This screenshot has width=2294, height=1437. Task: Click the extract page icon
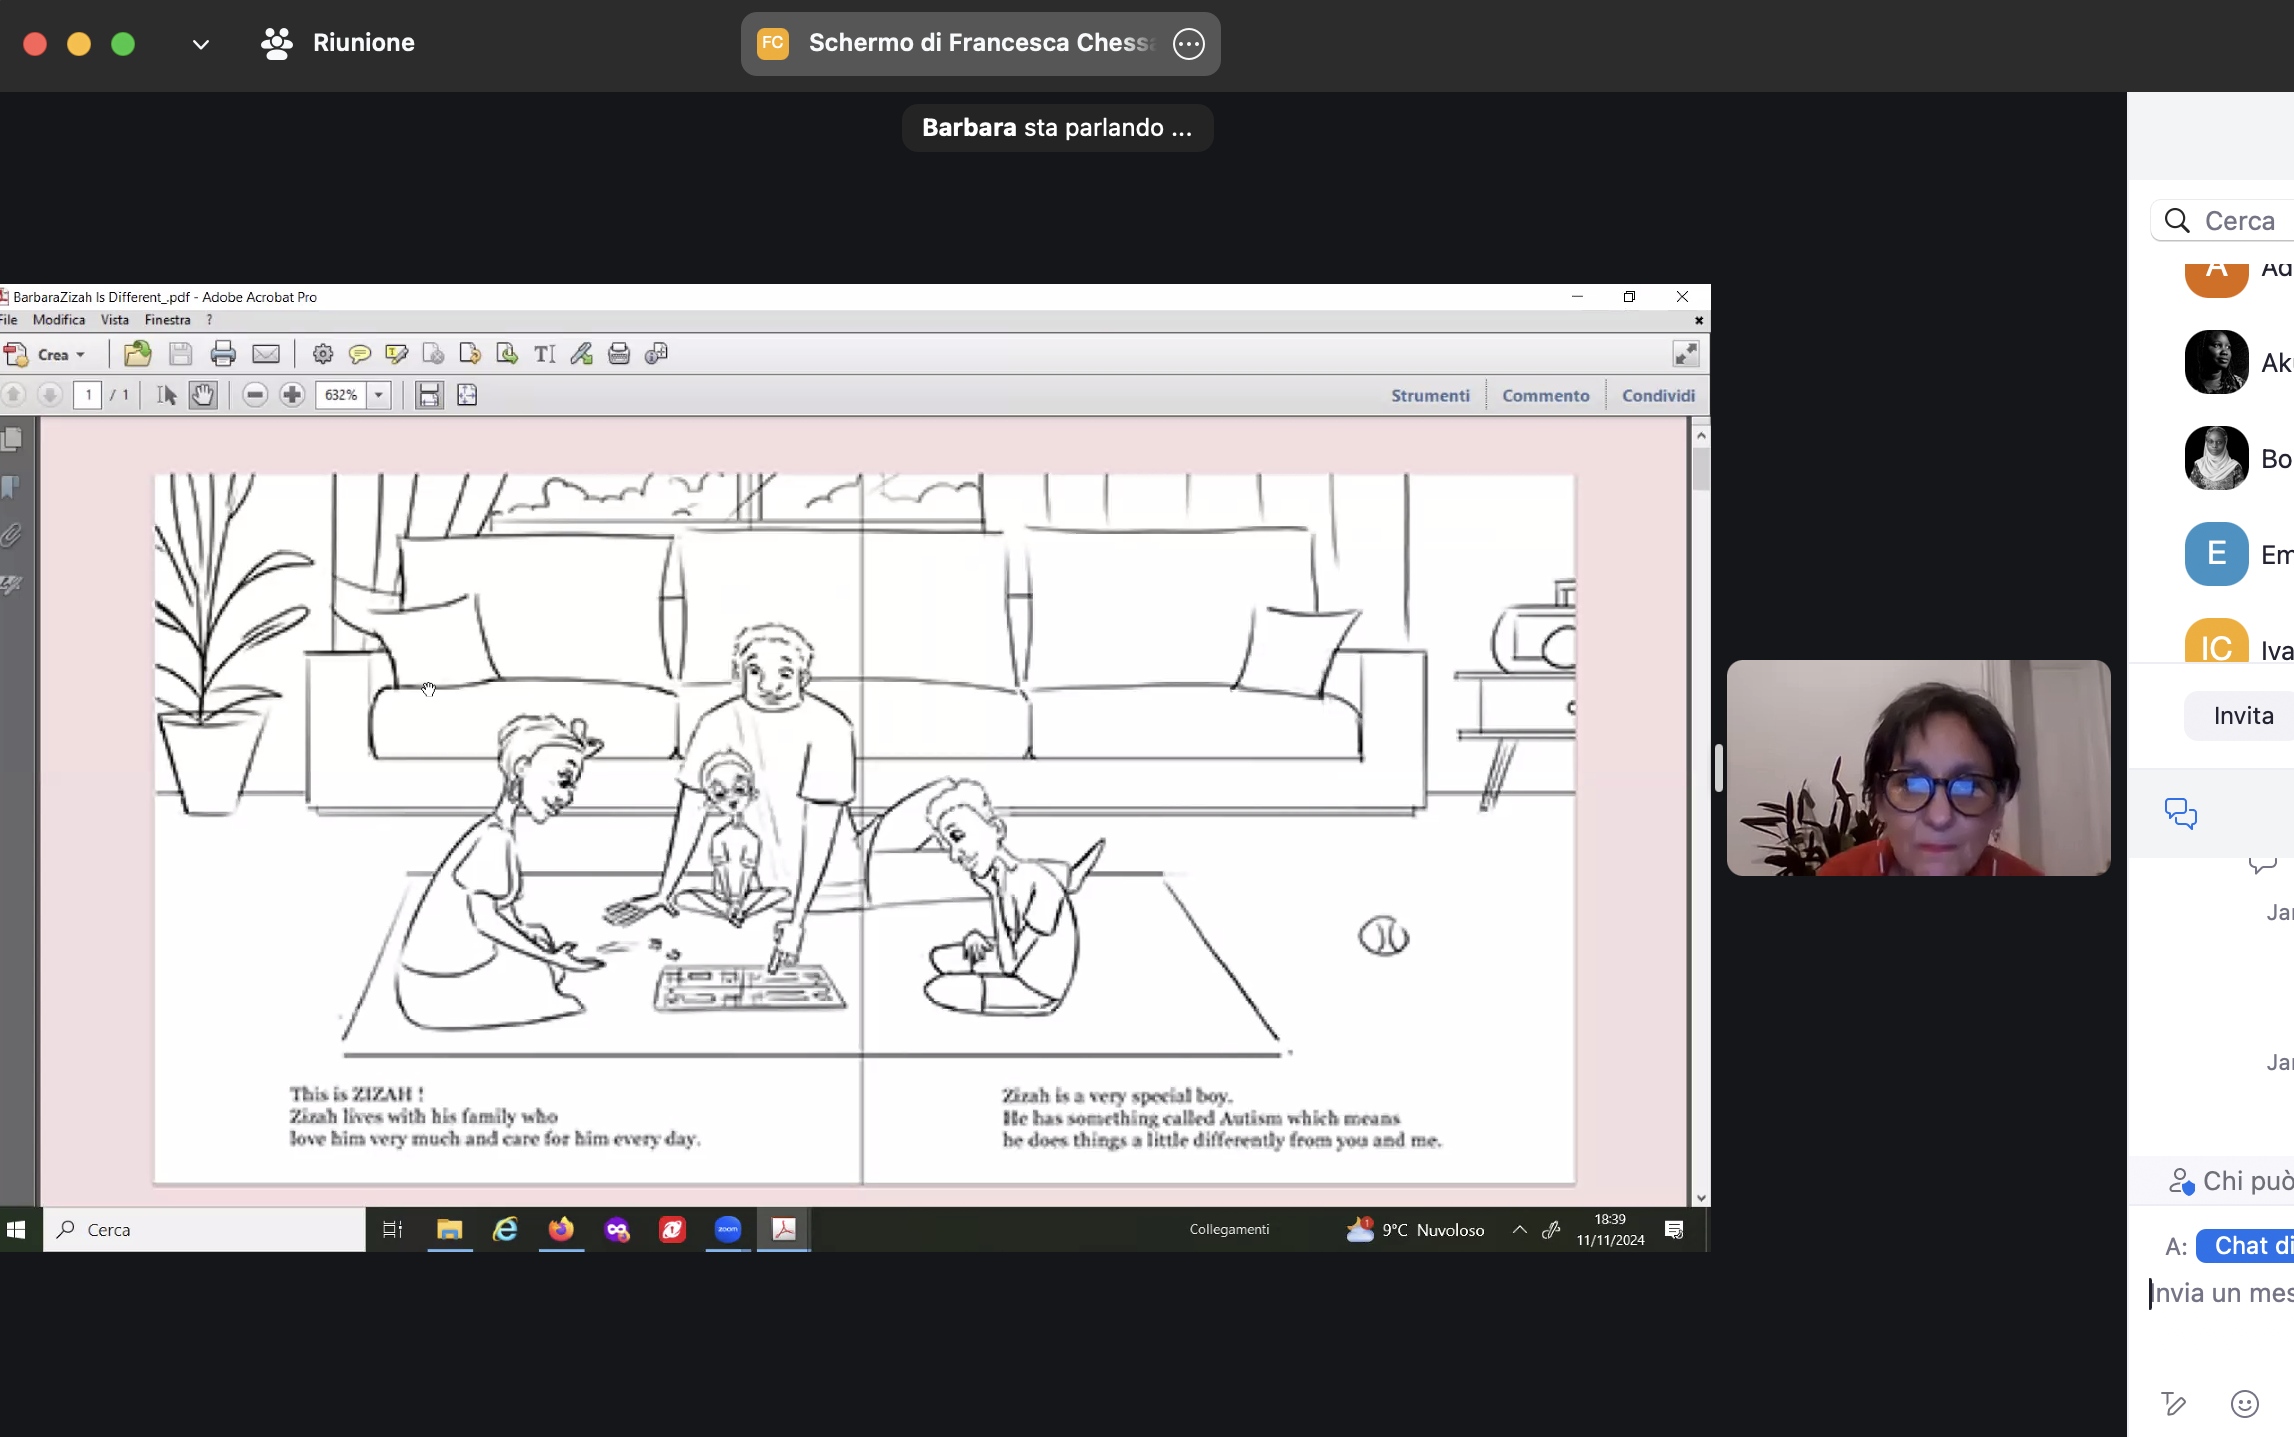coord(507,353)
